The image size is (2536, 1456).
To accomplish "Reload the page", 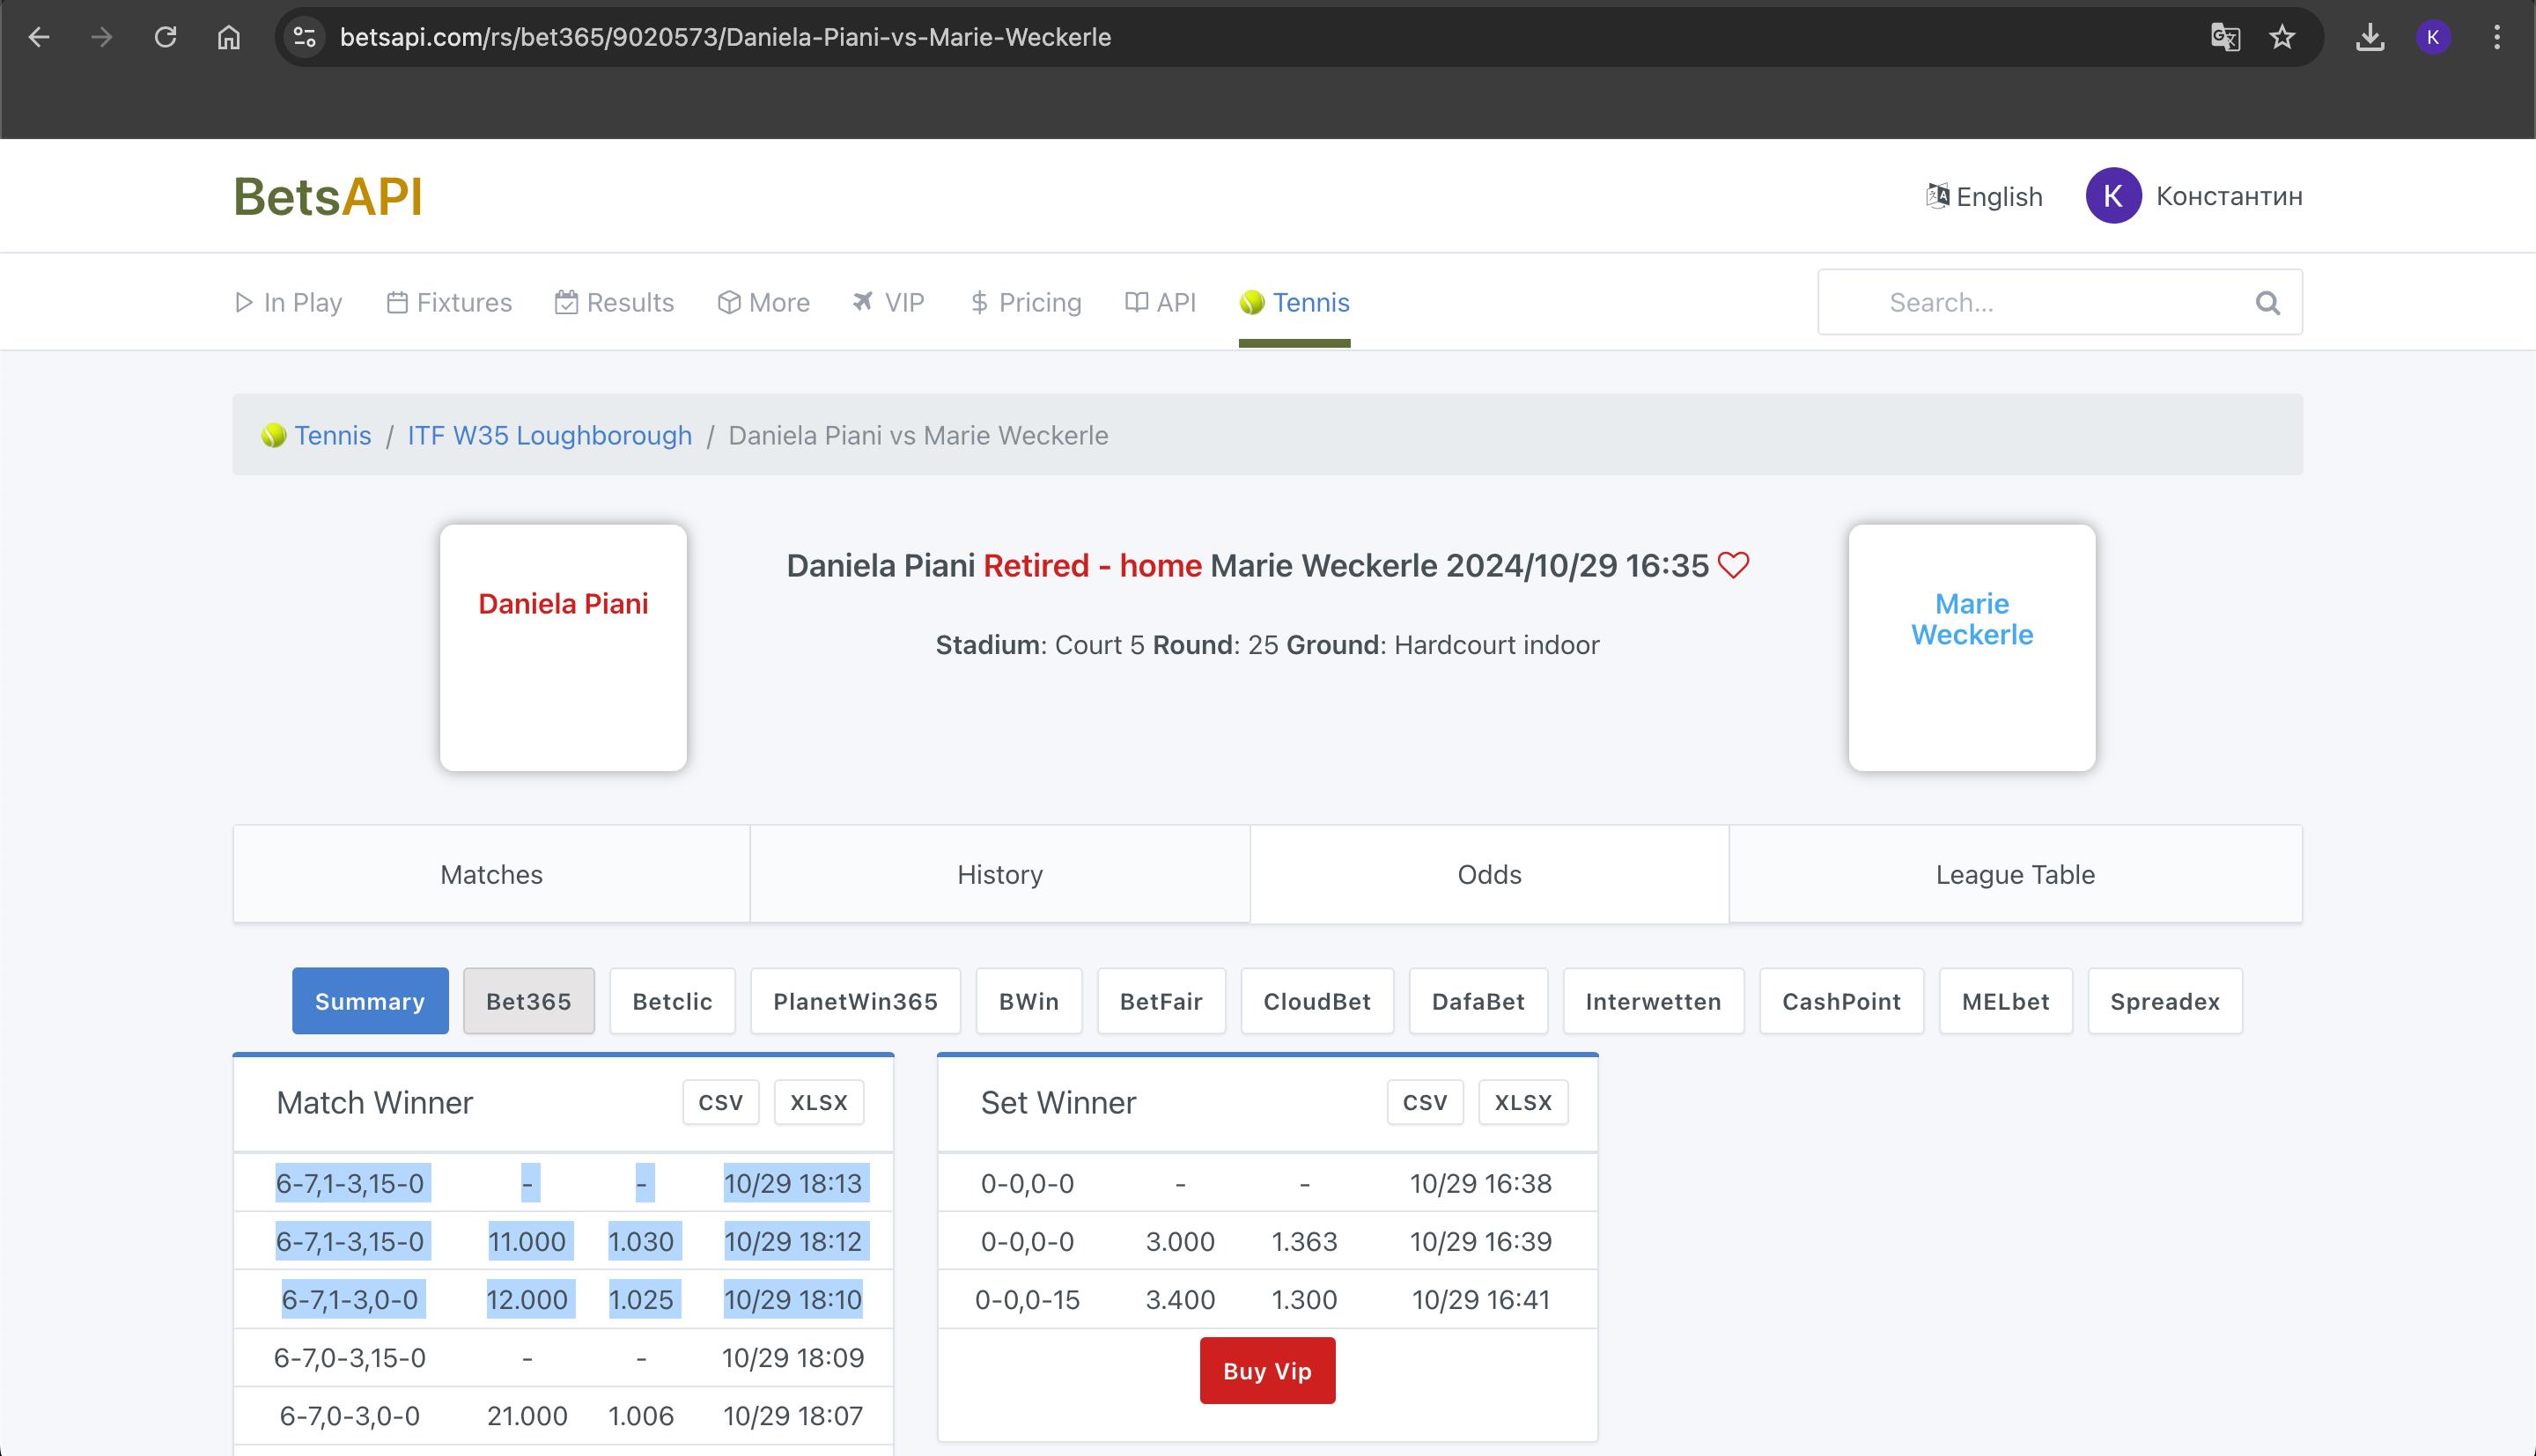I will tap(165, 37).
